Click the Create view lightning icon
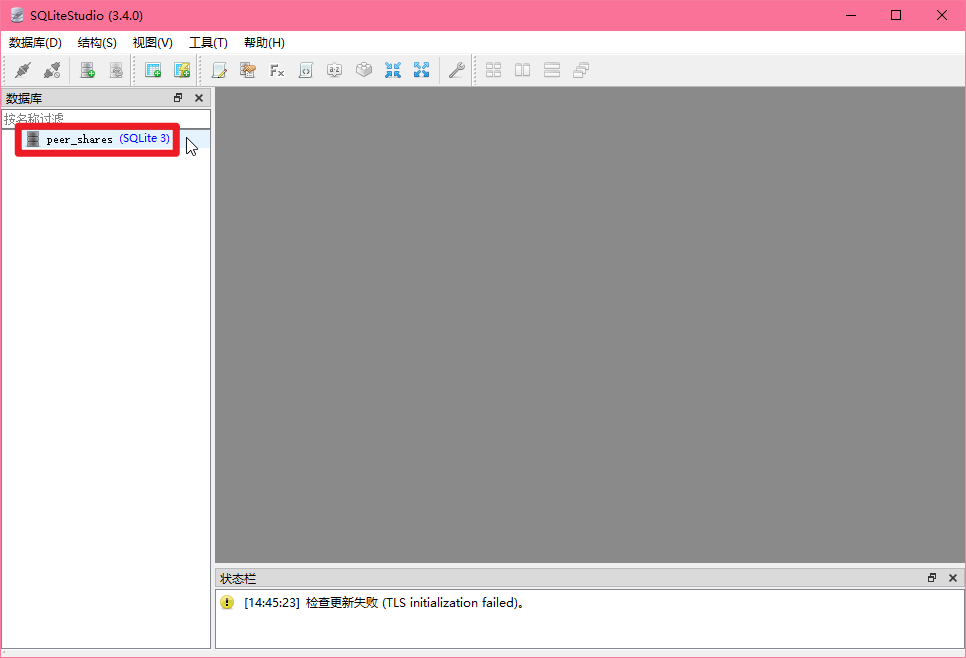Screen dimensions: 966x658 point(182,70)
